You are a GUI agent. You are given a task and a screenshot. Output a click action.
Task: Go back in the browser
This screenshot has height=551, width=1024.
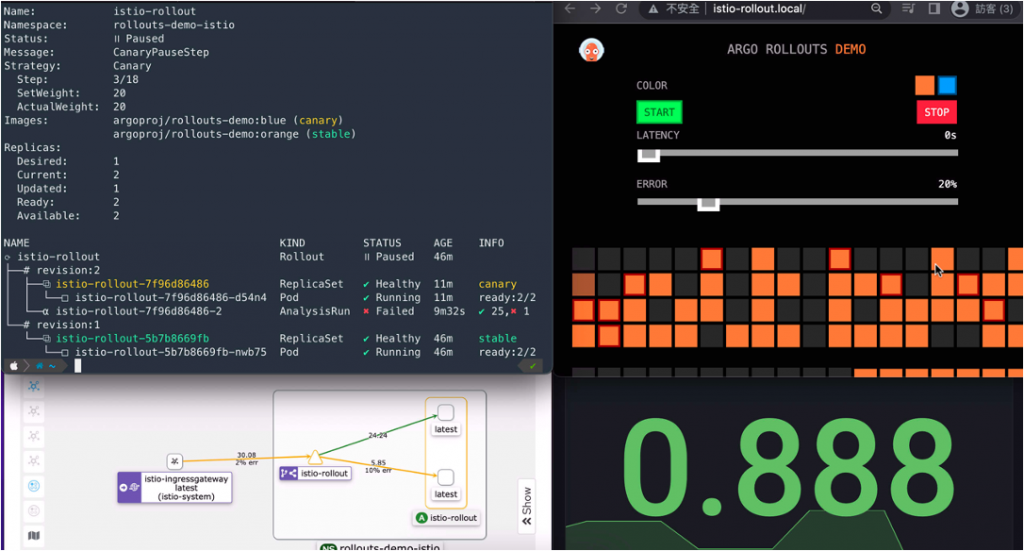[x=569, y=8]
